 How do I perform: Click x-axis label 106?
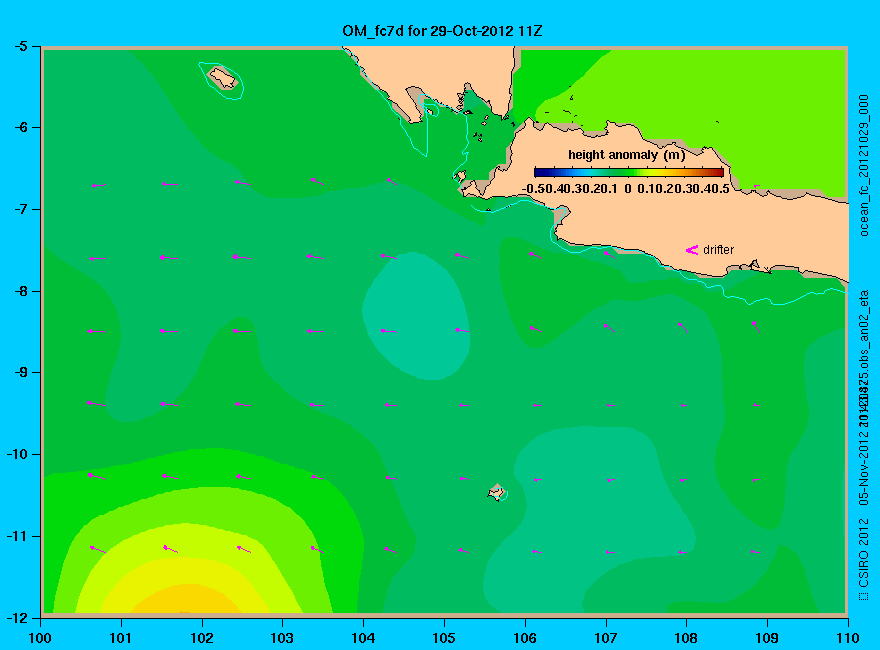(x=525, y=638)
